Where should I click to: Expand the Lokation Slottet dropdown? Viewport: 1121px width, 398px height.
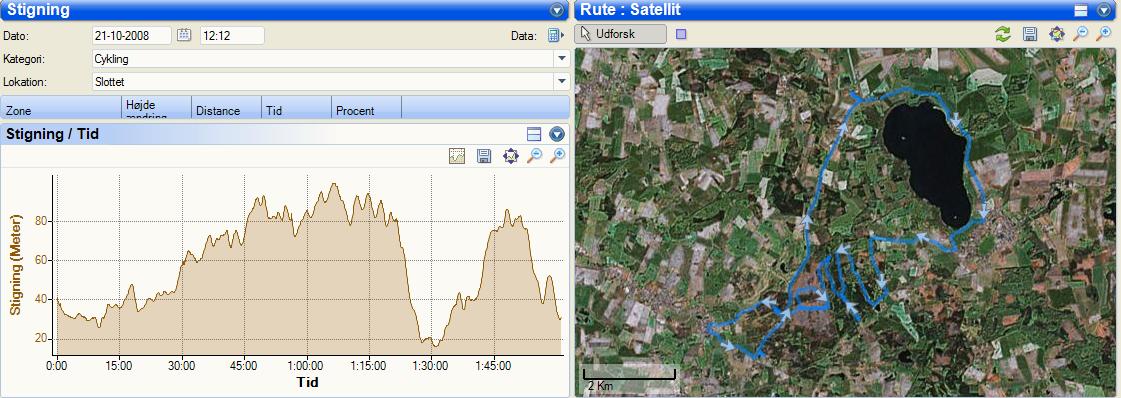point(561,82)
